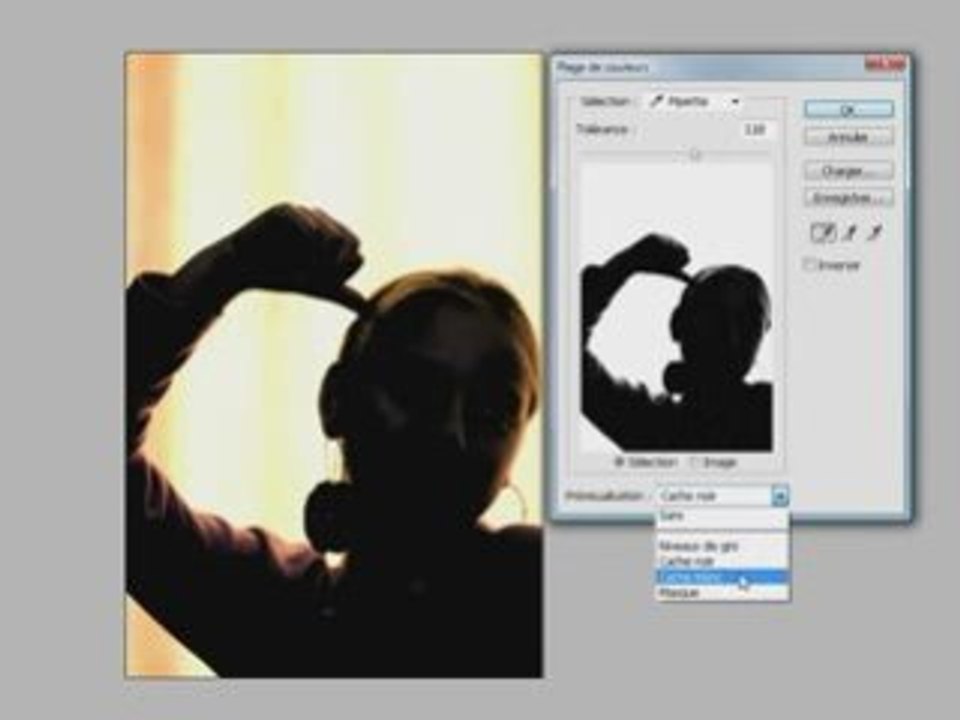Viewport: 960px width, 720px height.
Task: Click the silhouette preview in the dialog
Action: 677,308
